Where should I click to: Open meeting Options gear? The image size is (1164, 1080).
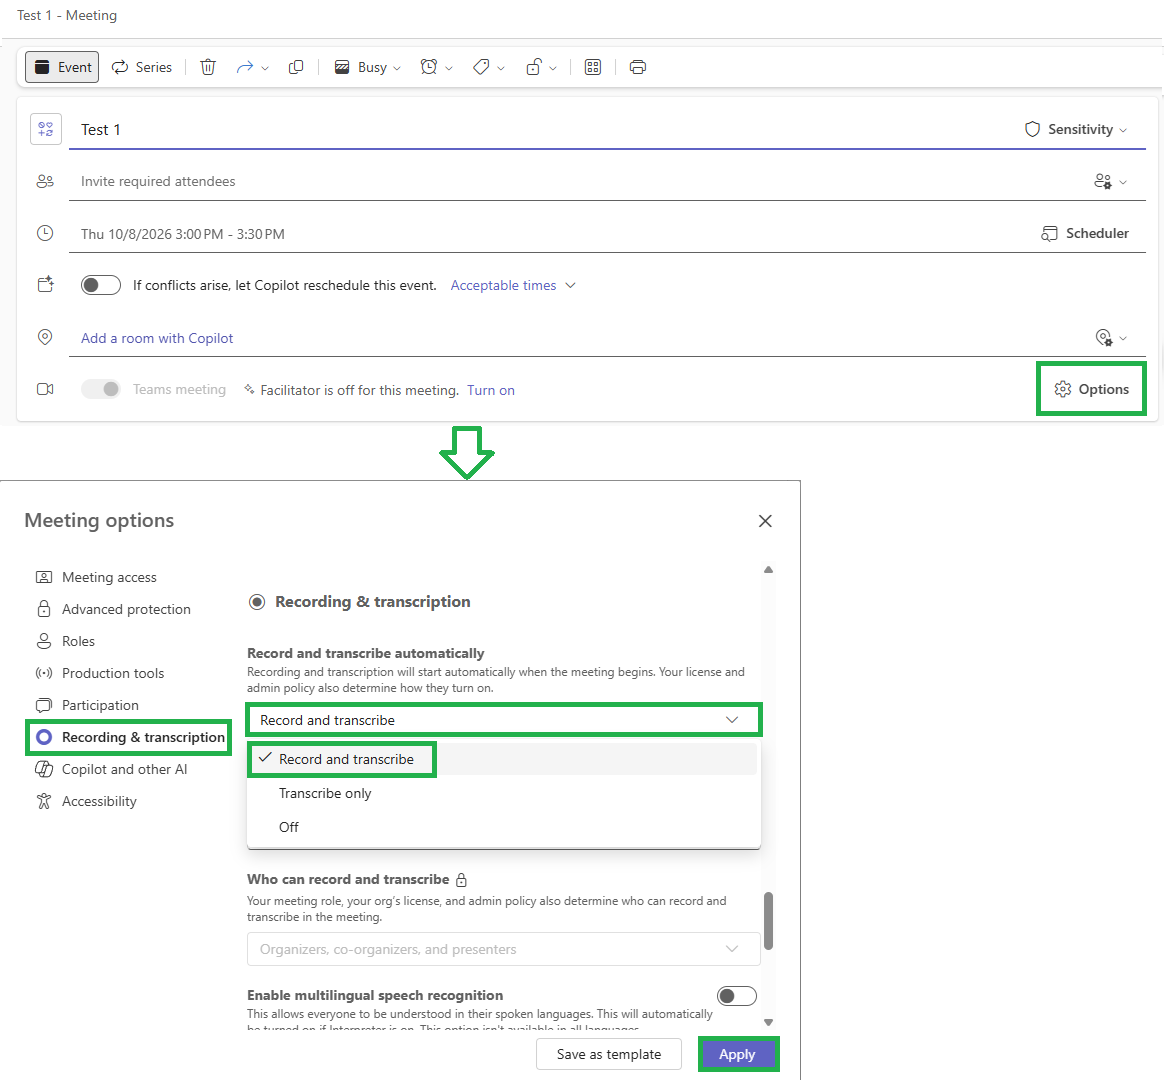coord(1091,389)
